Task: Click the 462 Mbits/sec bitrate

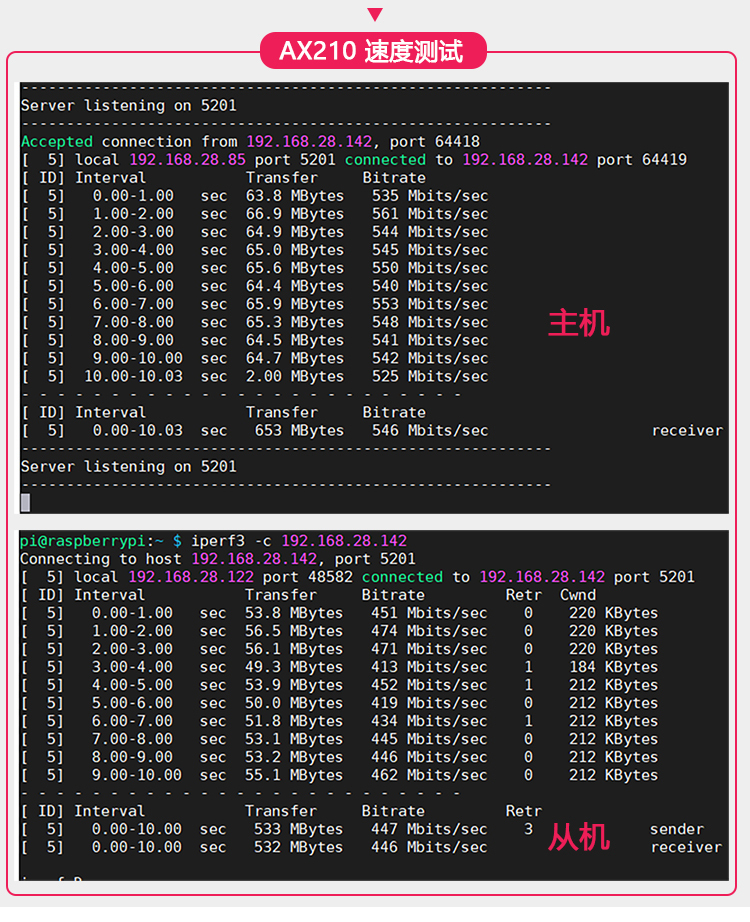Action: pos(429,775)
